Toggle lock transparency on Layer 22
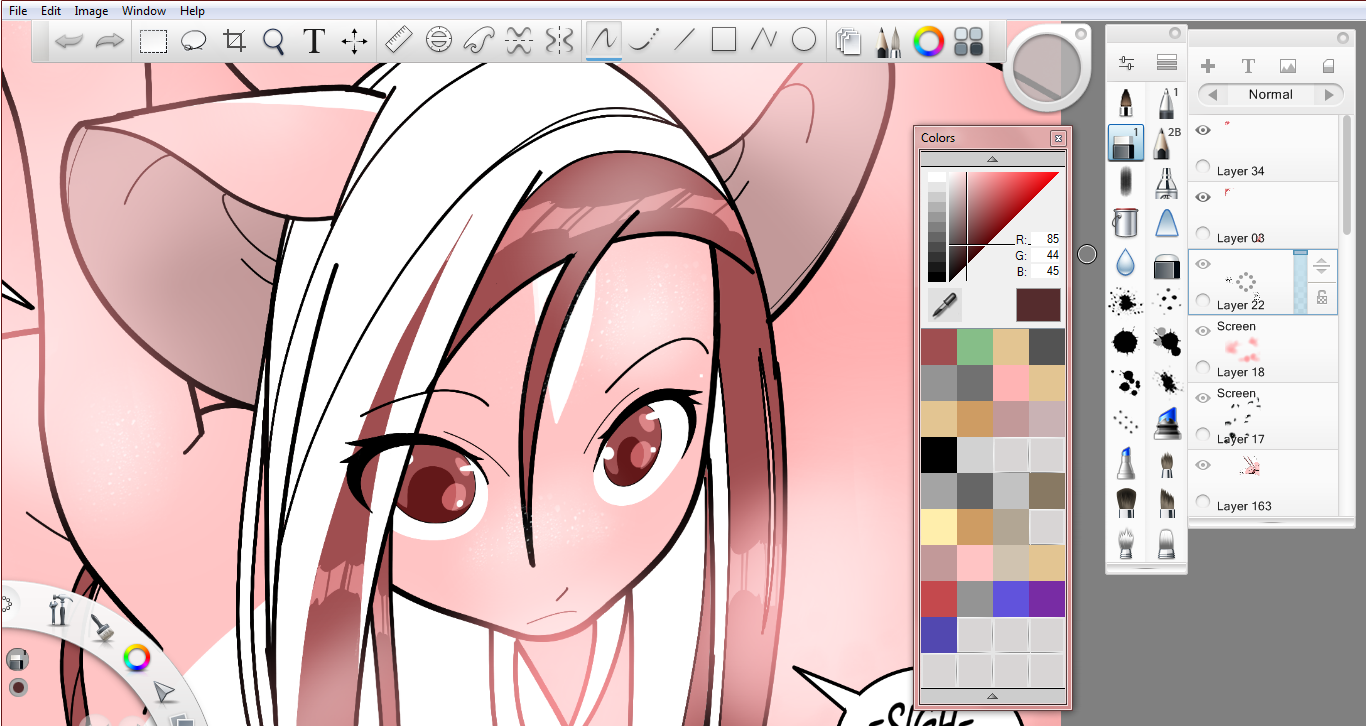Screen dimensions: 1366x726 [1322, 297]
